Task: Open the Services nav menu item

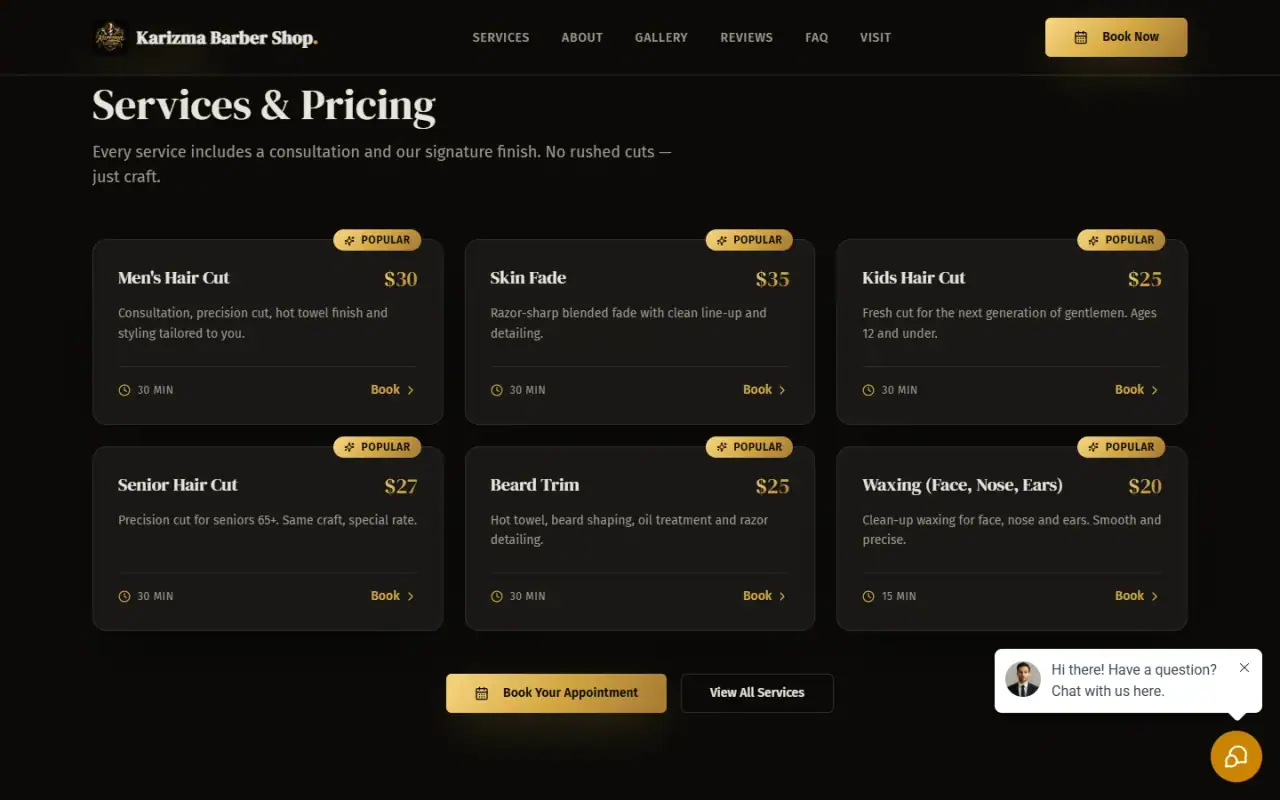Action: pyautogui.click(x=501, y=37)
